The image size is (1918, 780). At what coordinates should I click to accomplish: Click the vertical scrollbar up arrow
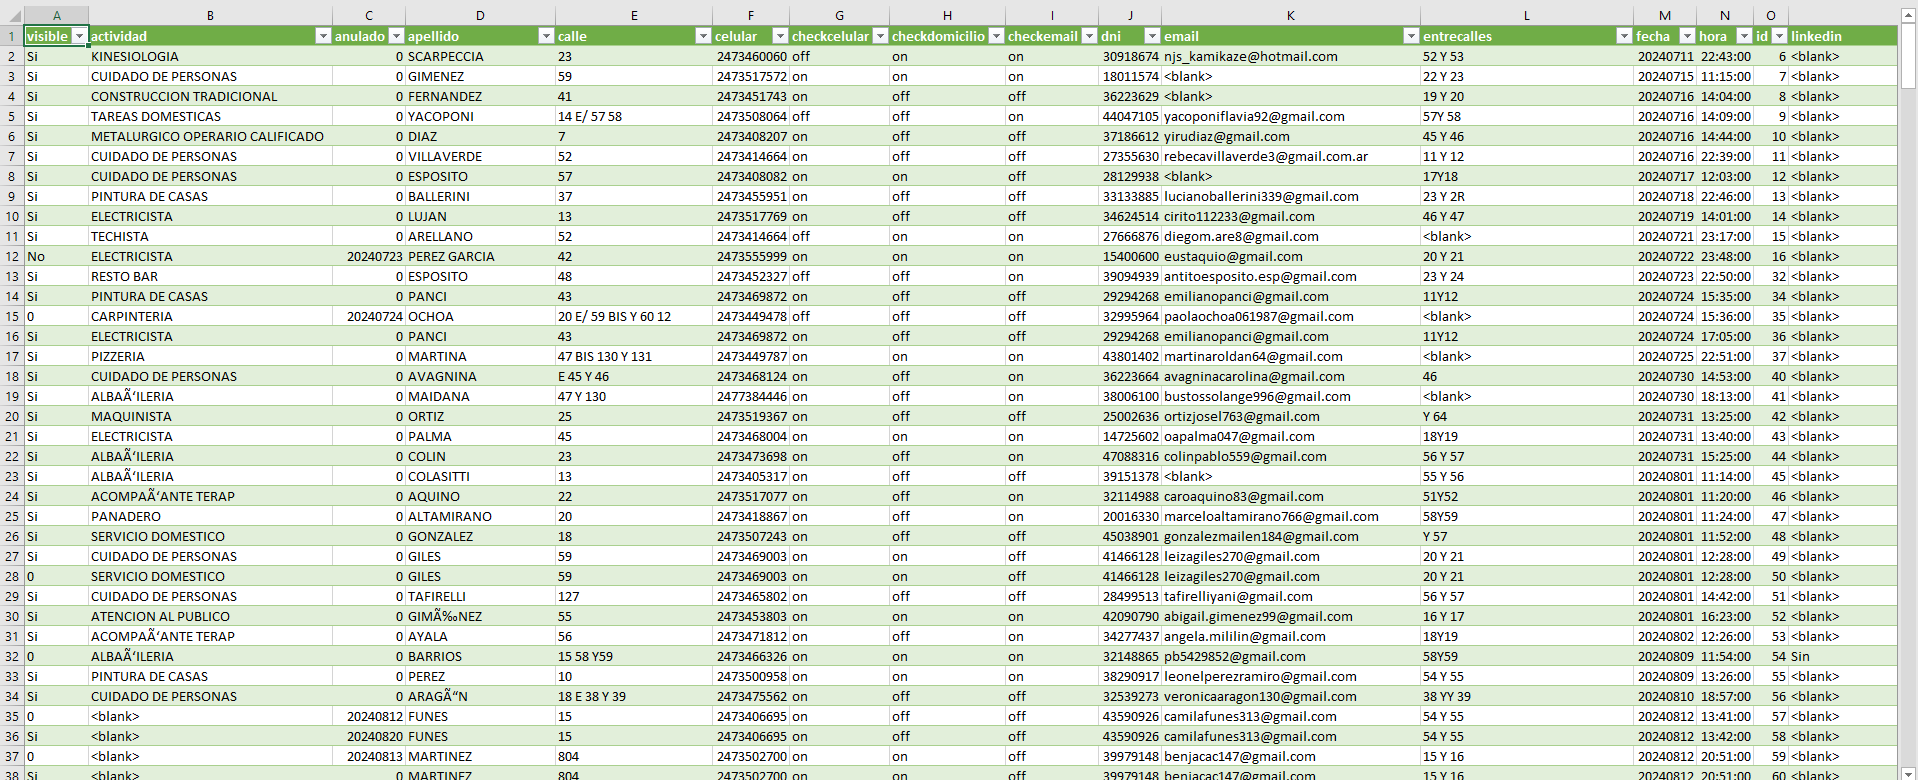1908,15
